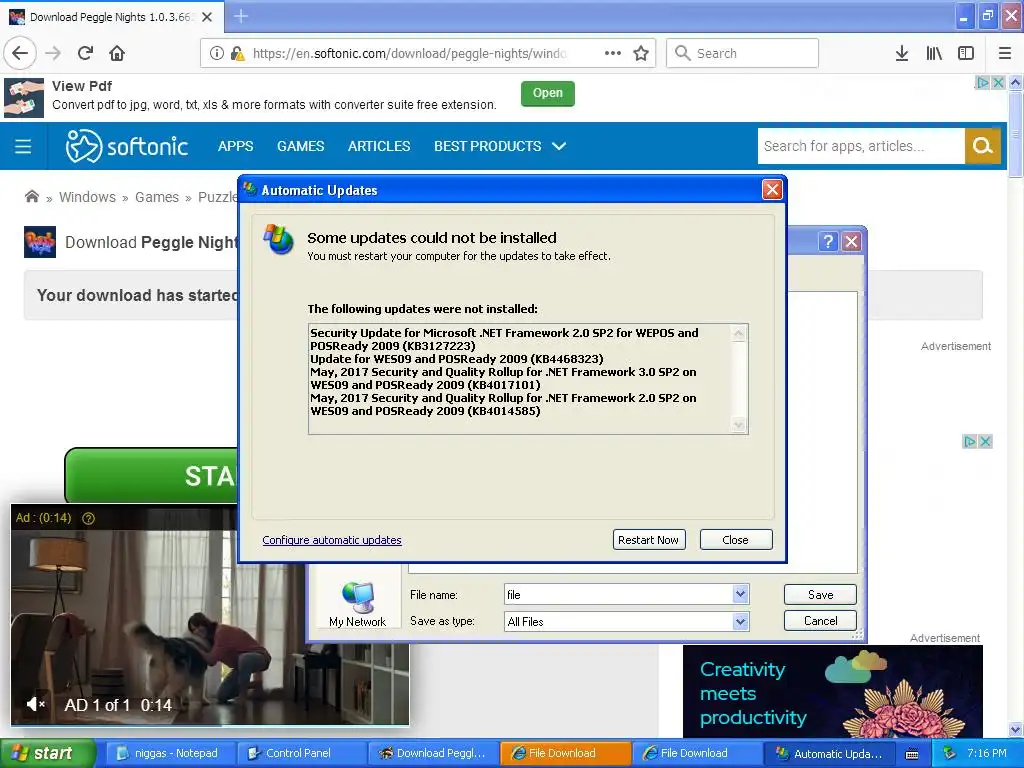1024x768 pixels.
Task: Show site information icon in address bar
Action: pyautogui.click(x=217, y=53)
